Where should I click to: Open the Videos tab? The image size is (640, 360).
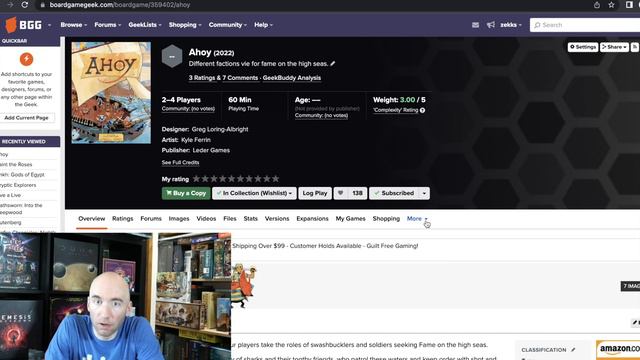point(206,219)
